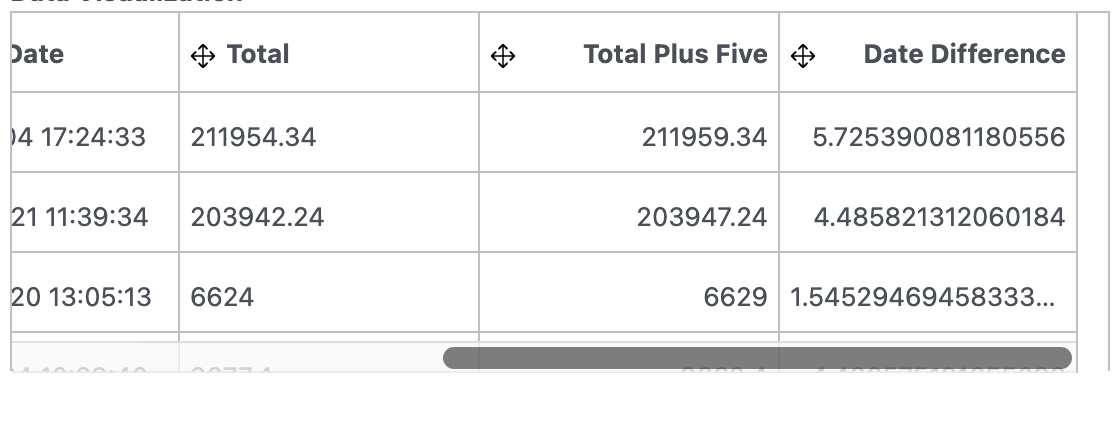
Task: Click the move handle icon for Date Difference
Action: pyautogui.click(x=803, y=55)
